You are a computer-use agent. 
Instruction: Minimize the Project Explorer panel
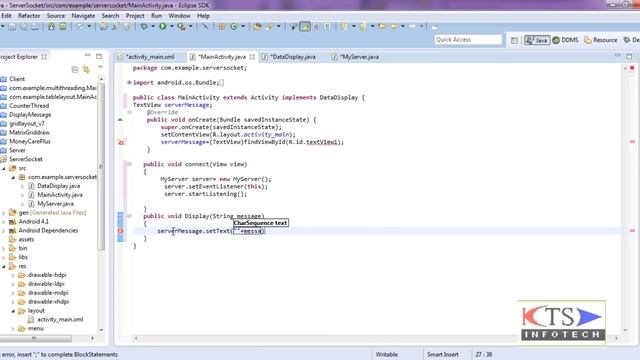87,56
